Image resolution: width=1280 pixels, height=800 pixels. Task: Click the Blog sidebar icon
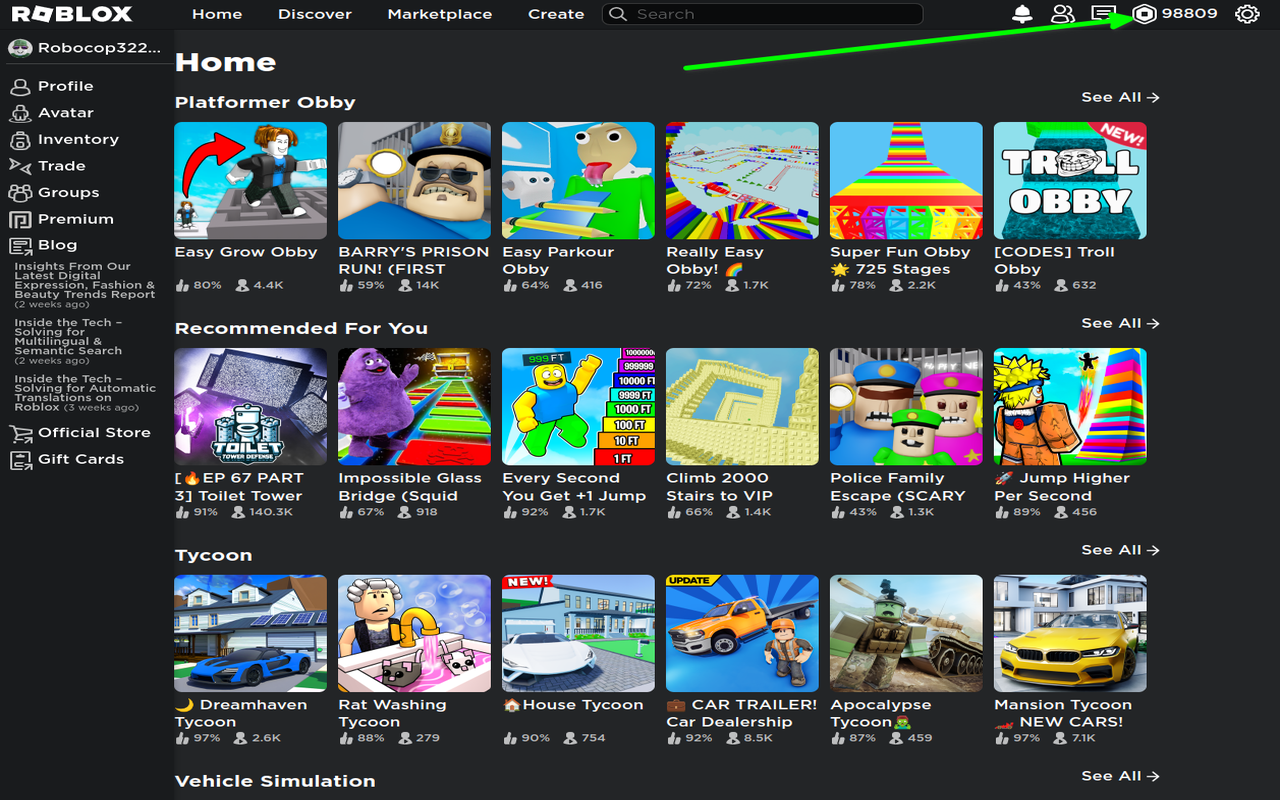(x=20, y=245)
